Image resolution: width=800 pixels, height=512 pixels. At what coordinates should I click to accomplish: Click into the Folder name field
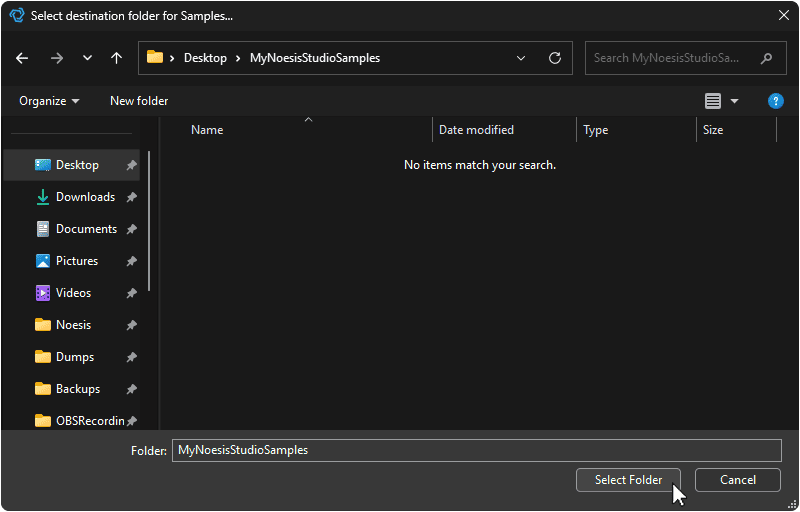pyautogui.click(x=477, y=450)
